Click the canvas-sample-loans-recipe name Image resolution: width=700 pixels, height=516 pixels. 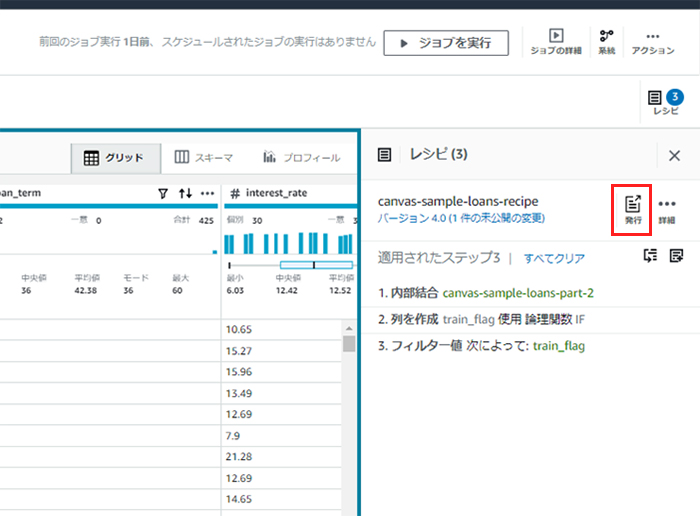458,202
